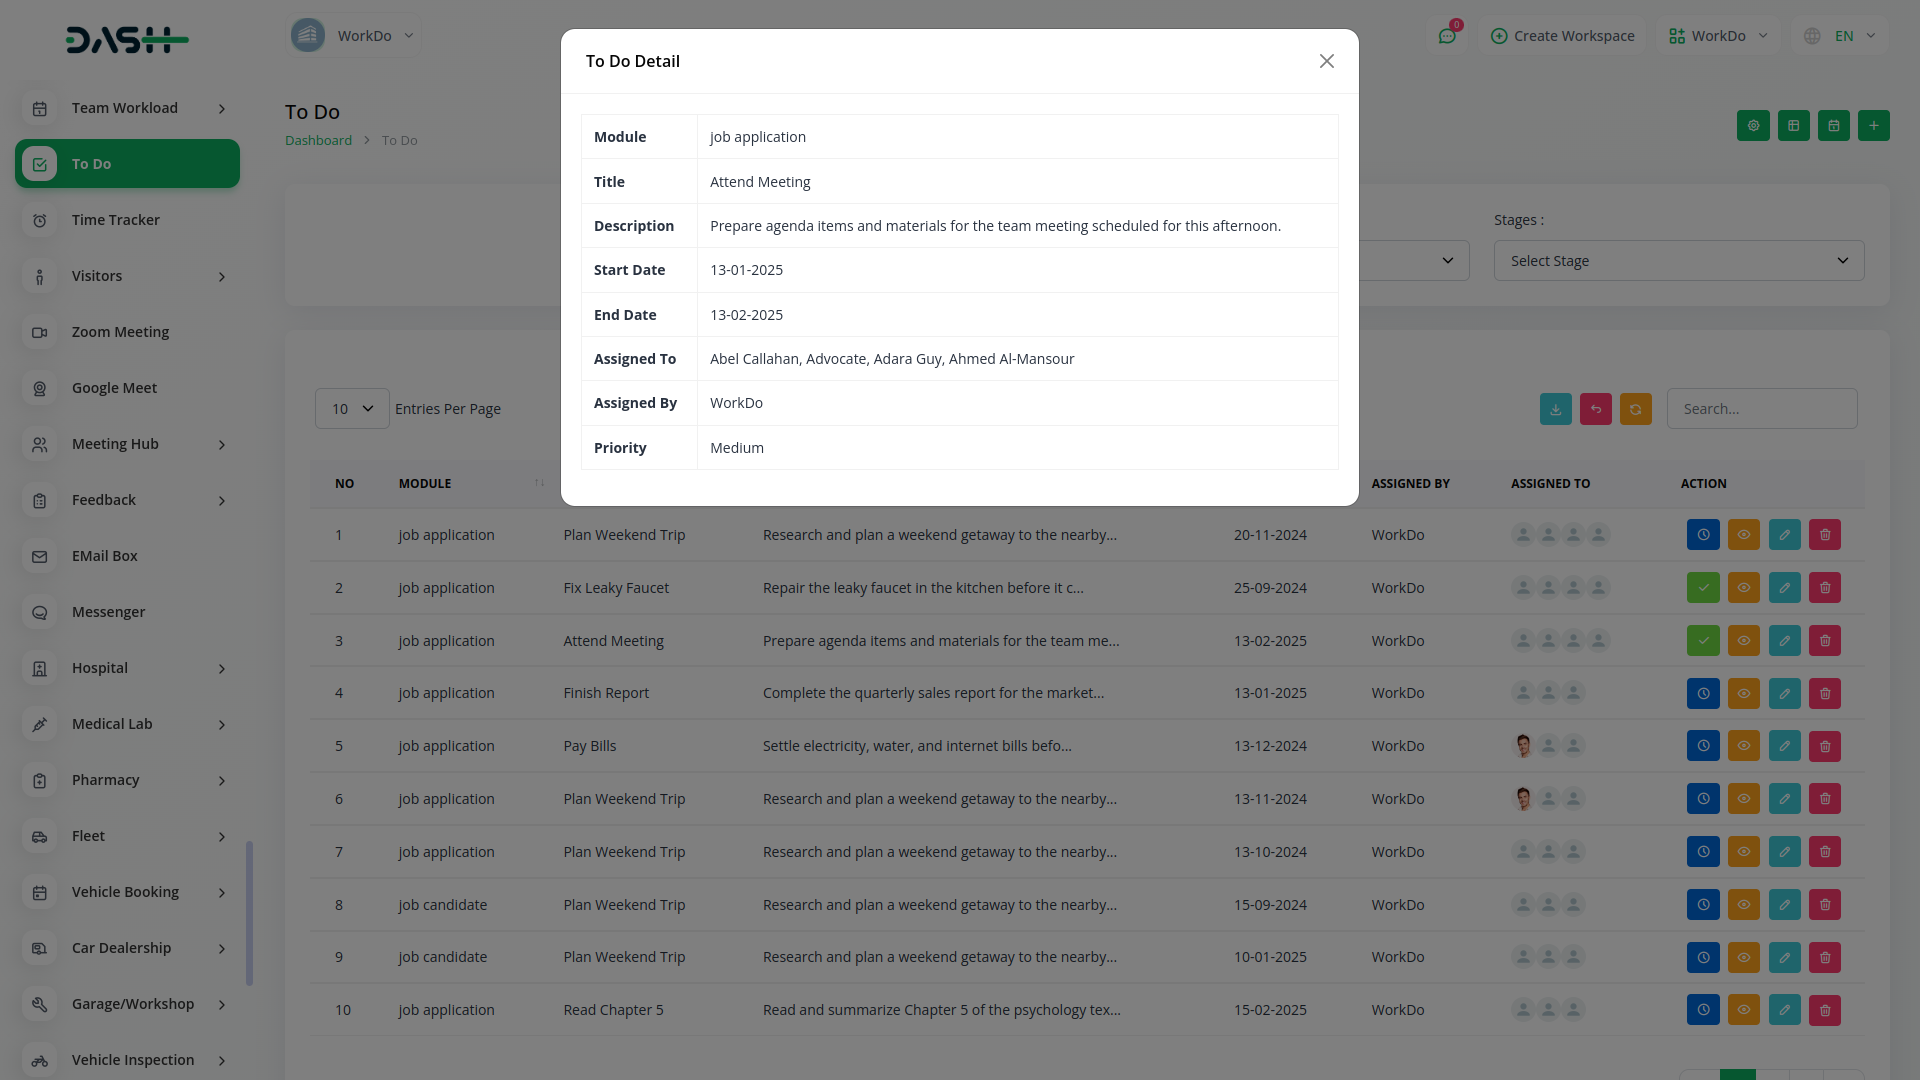Click Create Workspace button

[x=1562, y=36]
